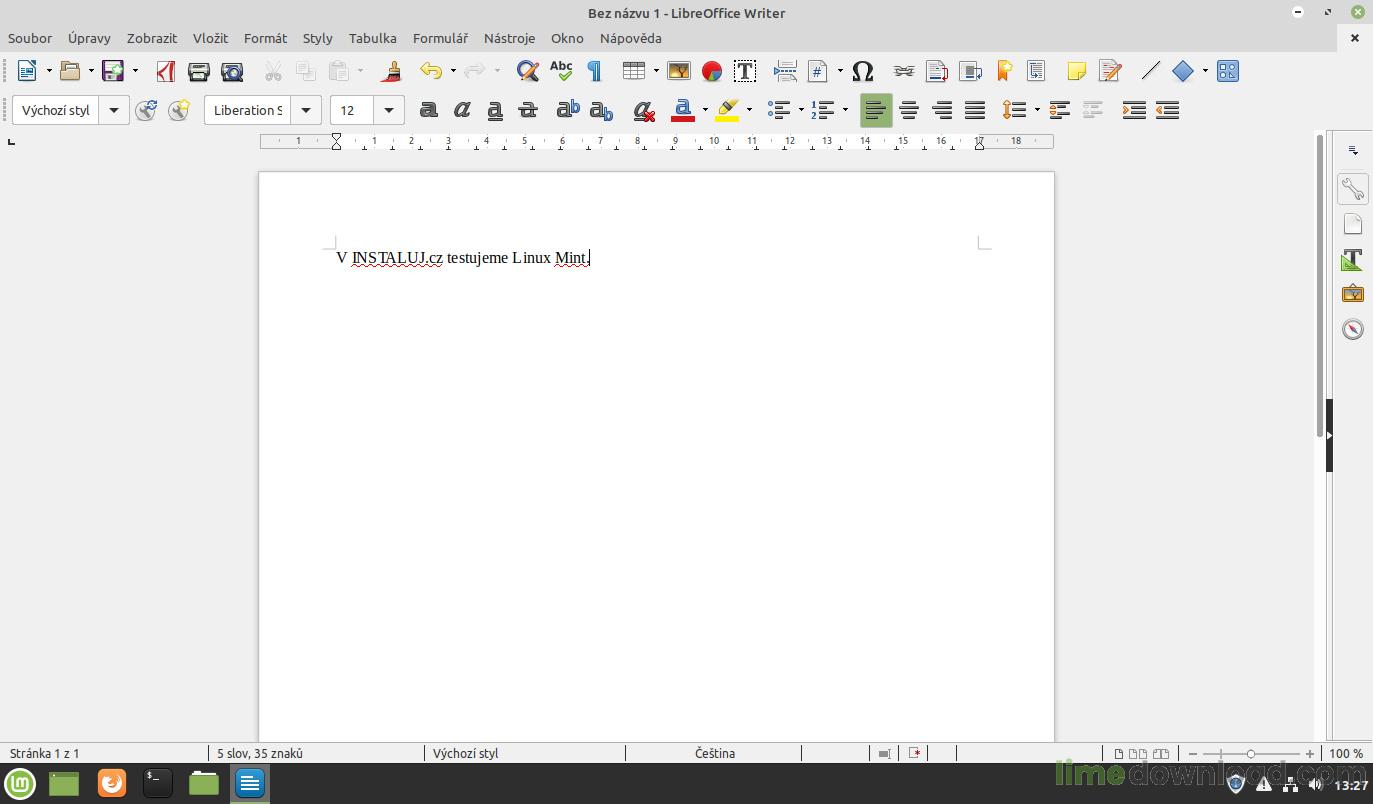Open the Nástroje menu
The width and height of the screenshot is (1373, 804).
click(x=509, y=38)
